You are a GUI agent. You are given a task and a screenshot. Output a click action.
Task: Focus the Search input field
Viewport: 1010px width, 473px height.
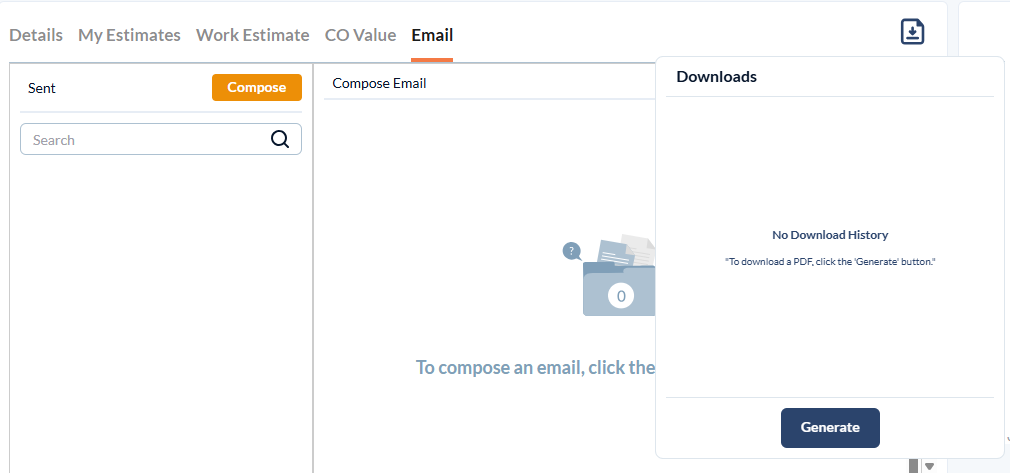coord(161,139)
